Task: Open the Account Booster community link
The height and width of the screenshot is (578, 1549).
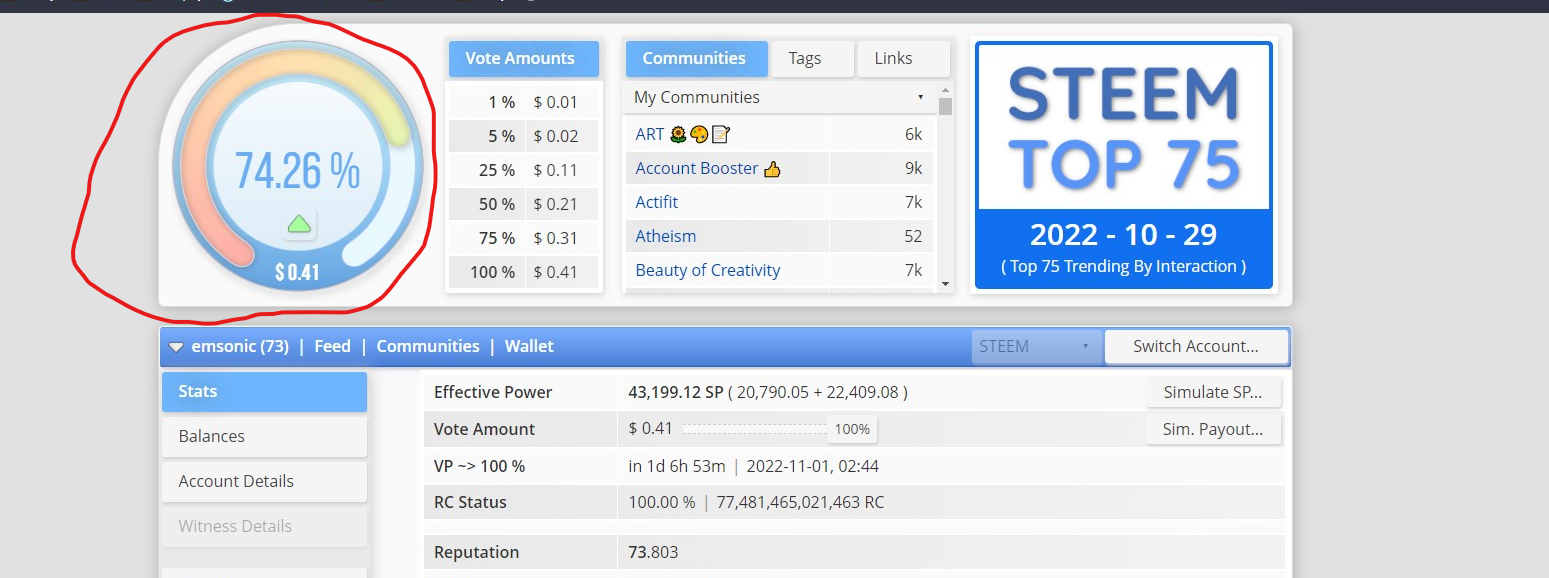Action: pos(697,168)
